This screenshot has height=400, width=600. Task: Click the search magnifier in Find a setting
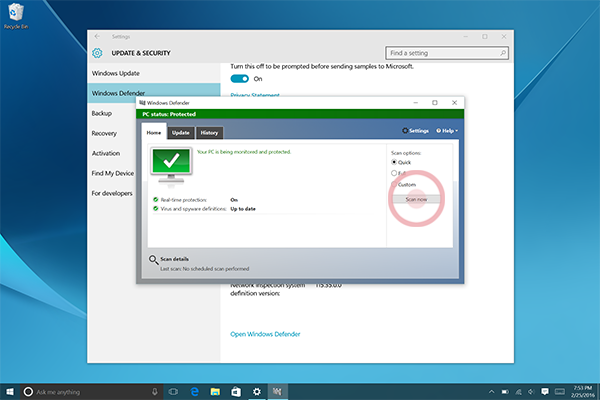[x=502, y=53]
